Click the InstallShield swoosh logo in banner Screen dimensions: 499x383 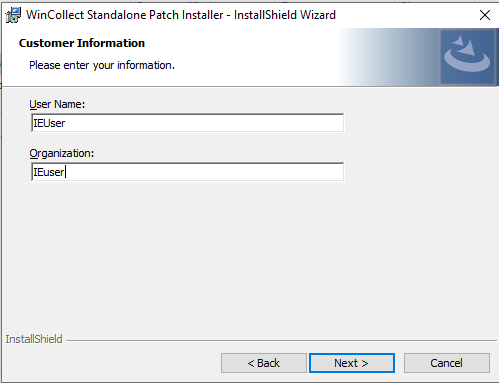[x=467, y=56]
